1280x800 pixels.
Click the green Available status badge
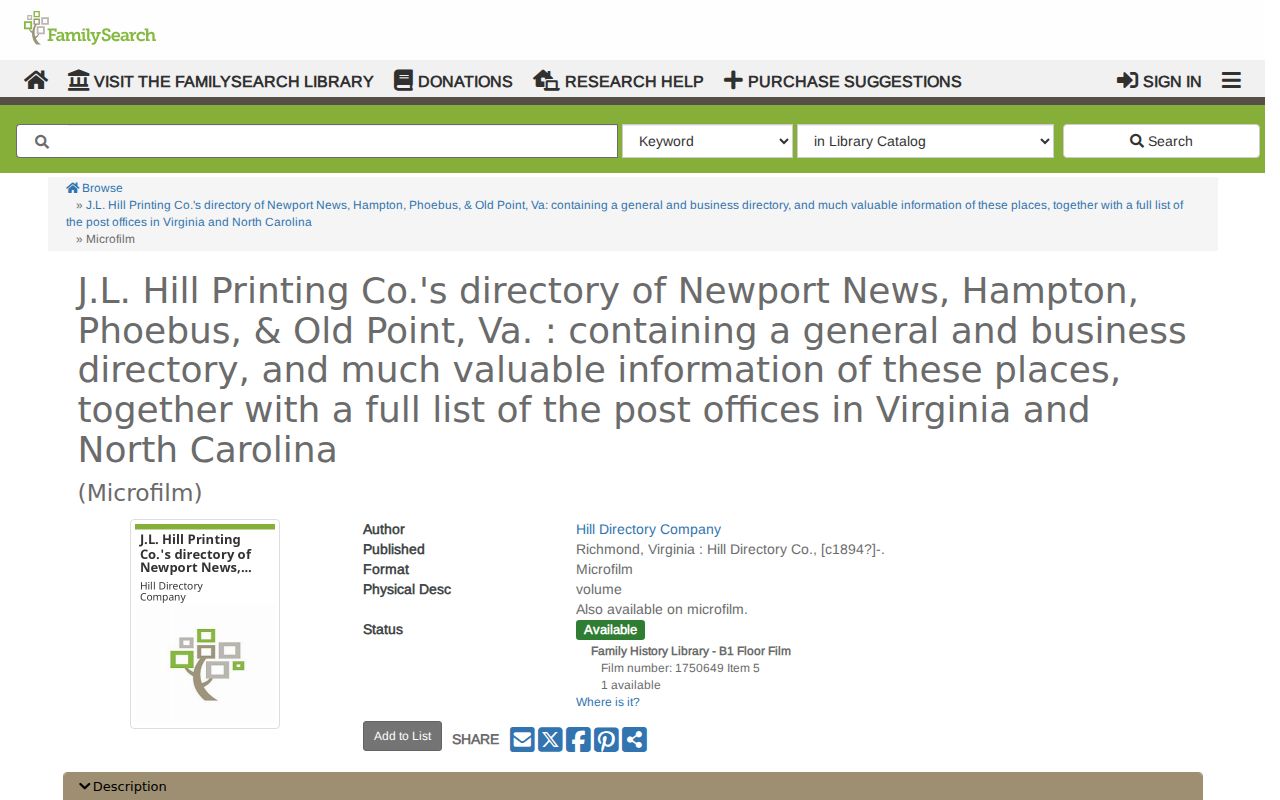point(610,630)
